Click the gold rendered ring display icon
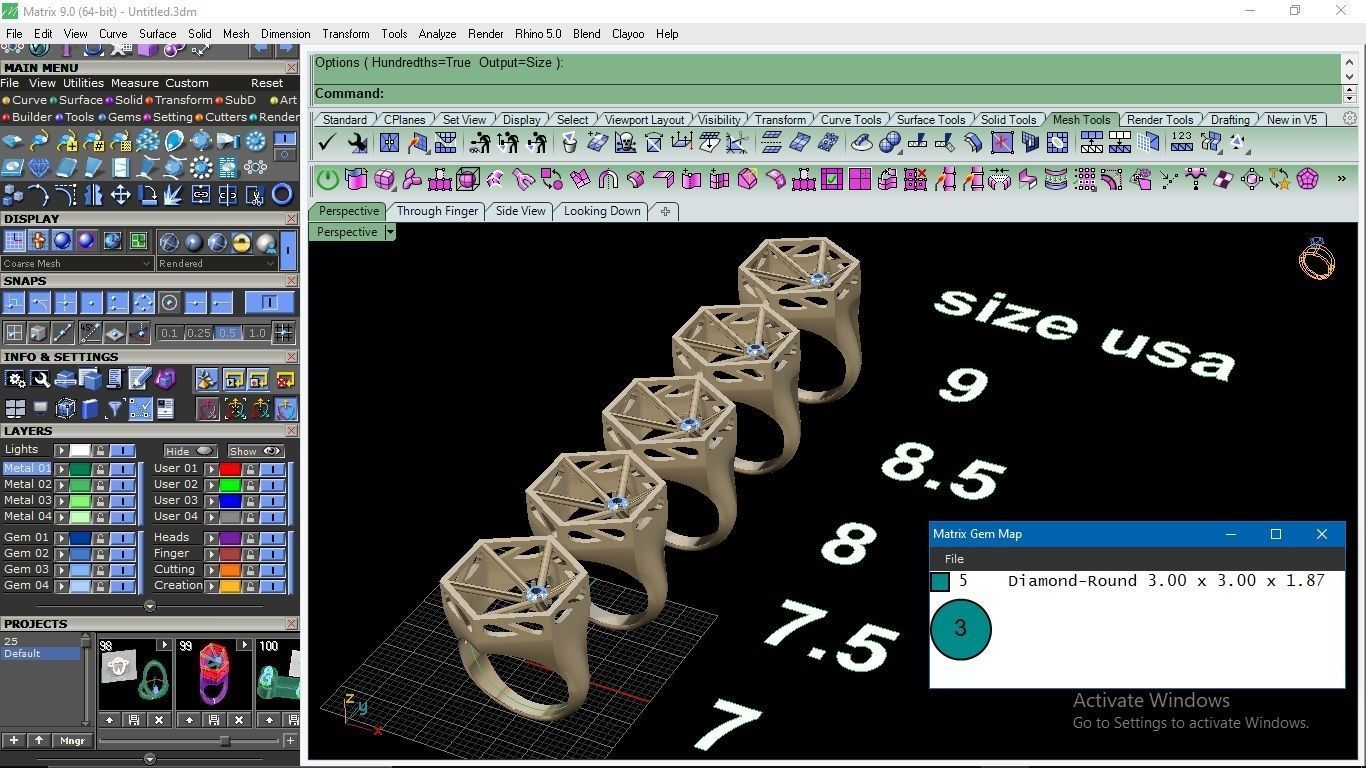This screenshot has height=768, width=1366. click(241, 241)
